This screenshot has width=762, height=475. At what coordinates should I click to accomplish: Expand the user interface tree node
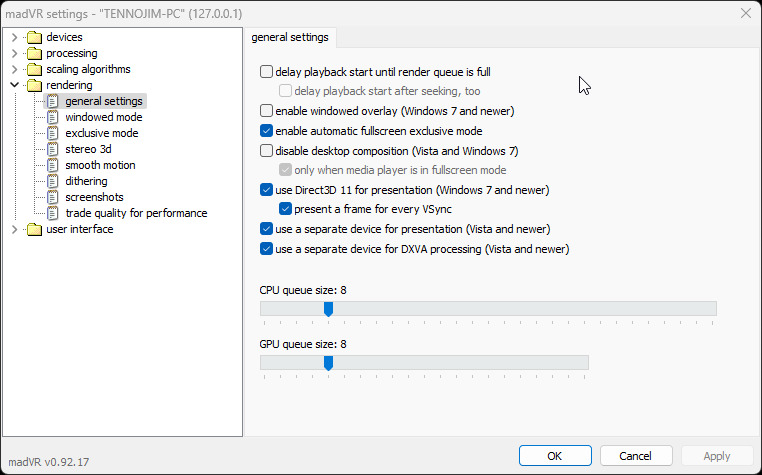15,229
